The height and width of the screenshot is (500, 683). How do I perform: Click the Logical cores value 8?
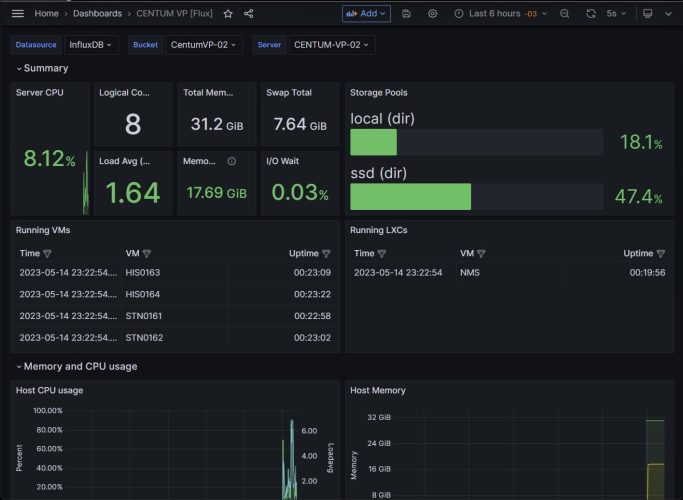133,124
